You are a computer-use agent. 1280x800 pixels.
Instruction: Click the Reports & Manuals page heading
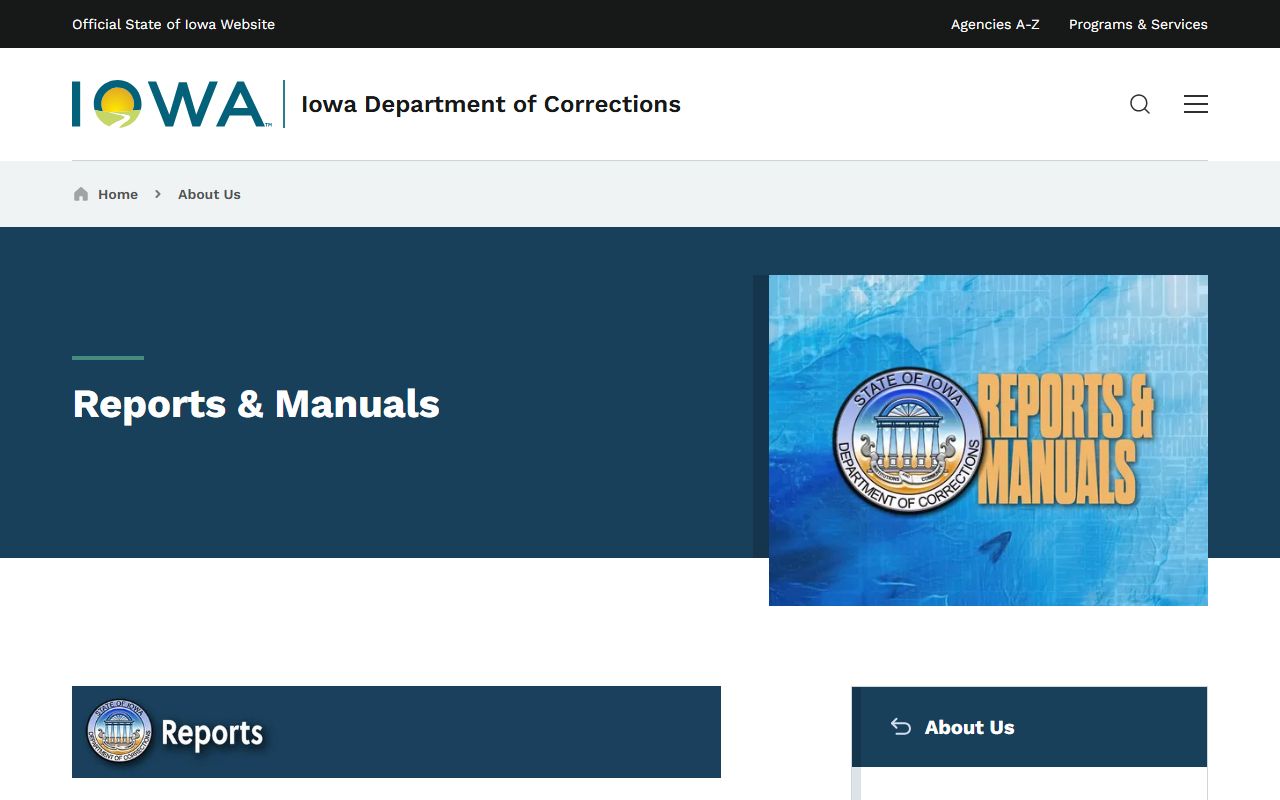coord(256,404)
